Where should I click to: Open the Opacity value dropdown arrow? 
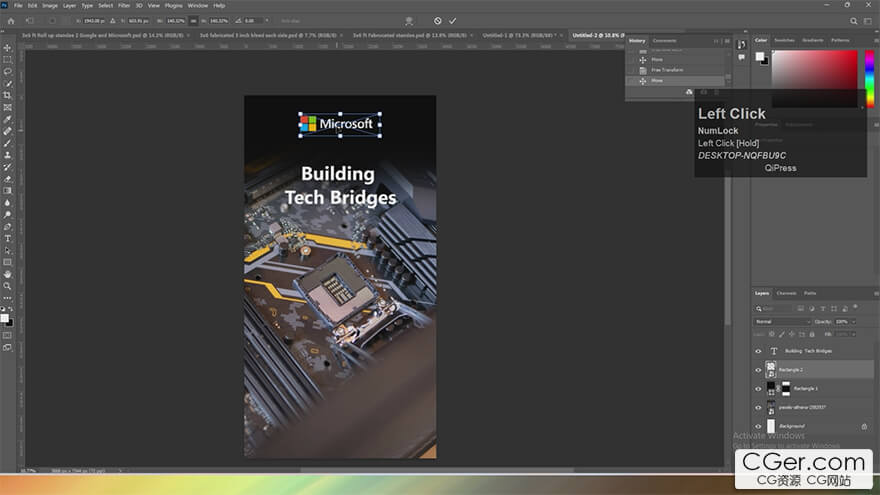coord(853,322)
